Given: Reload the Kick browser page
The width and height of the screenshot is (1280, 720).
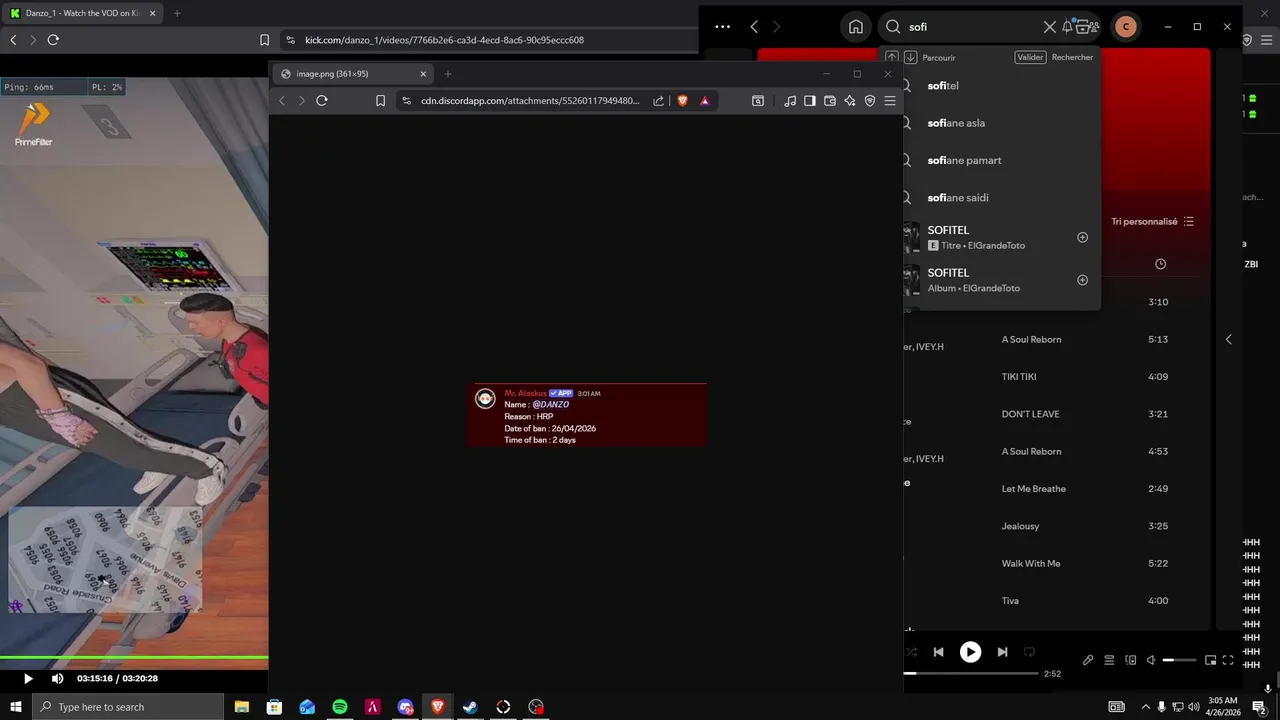Looking at the screenshot, I should click(53, 40).
